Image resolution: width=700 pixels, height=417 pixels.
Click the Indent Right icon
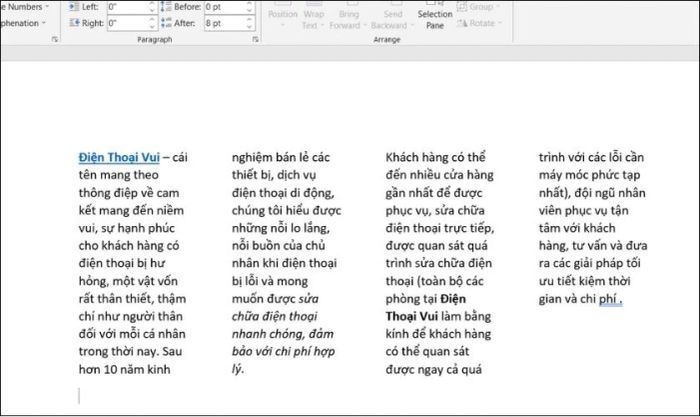tap(75, 23)
